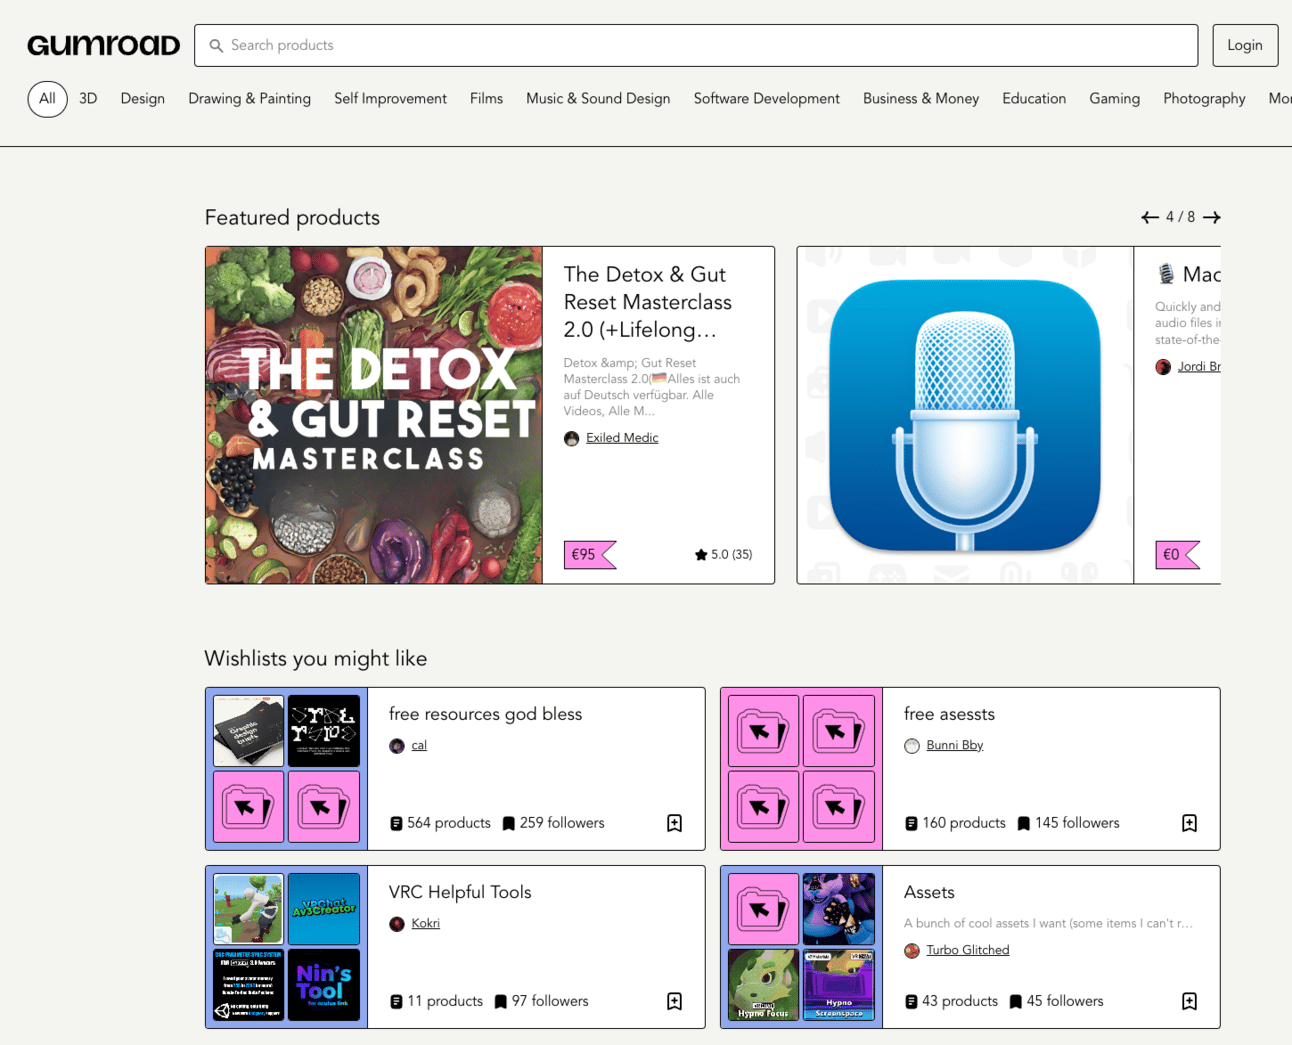Viewport: 1292px width, 1045px height.
Task: Select the All category tab
Action: (47, 99)
